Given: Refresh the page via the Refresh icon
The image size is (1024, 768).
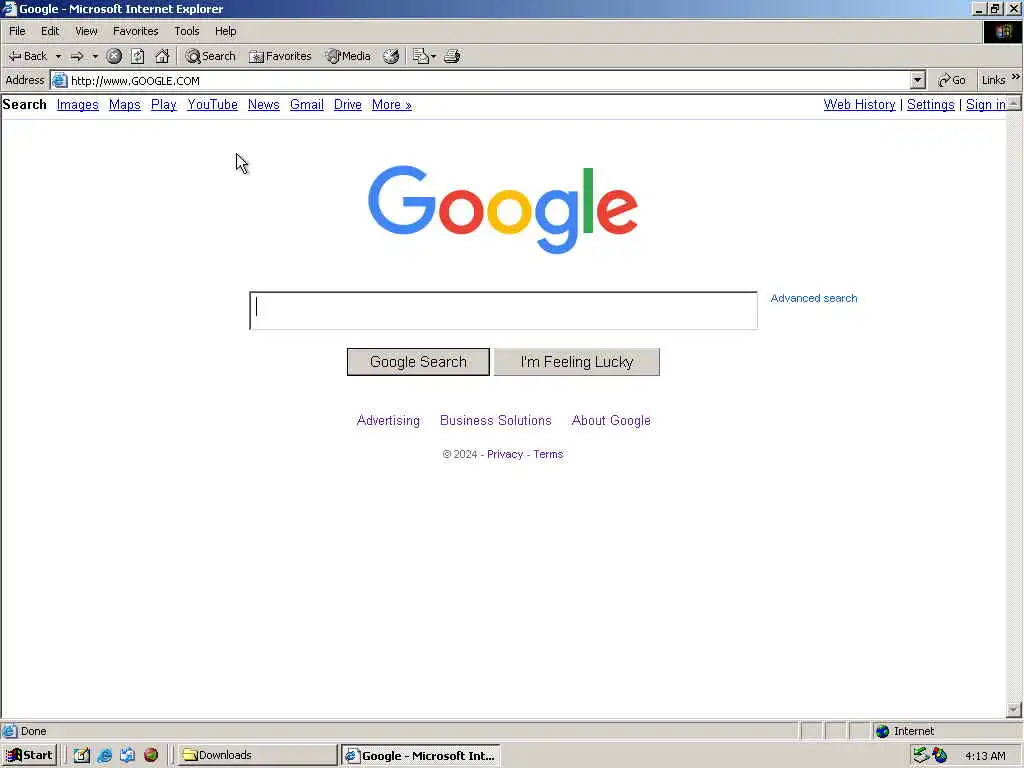Looking at the screenshot, I should click(138, 56).
